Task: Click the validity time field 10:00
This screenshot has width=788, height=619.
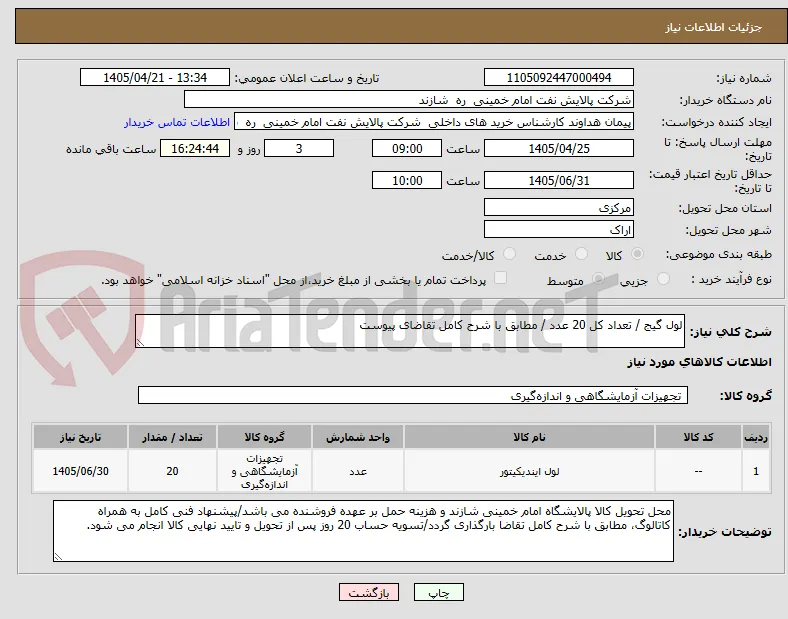Action: (x=407, y=180)
